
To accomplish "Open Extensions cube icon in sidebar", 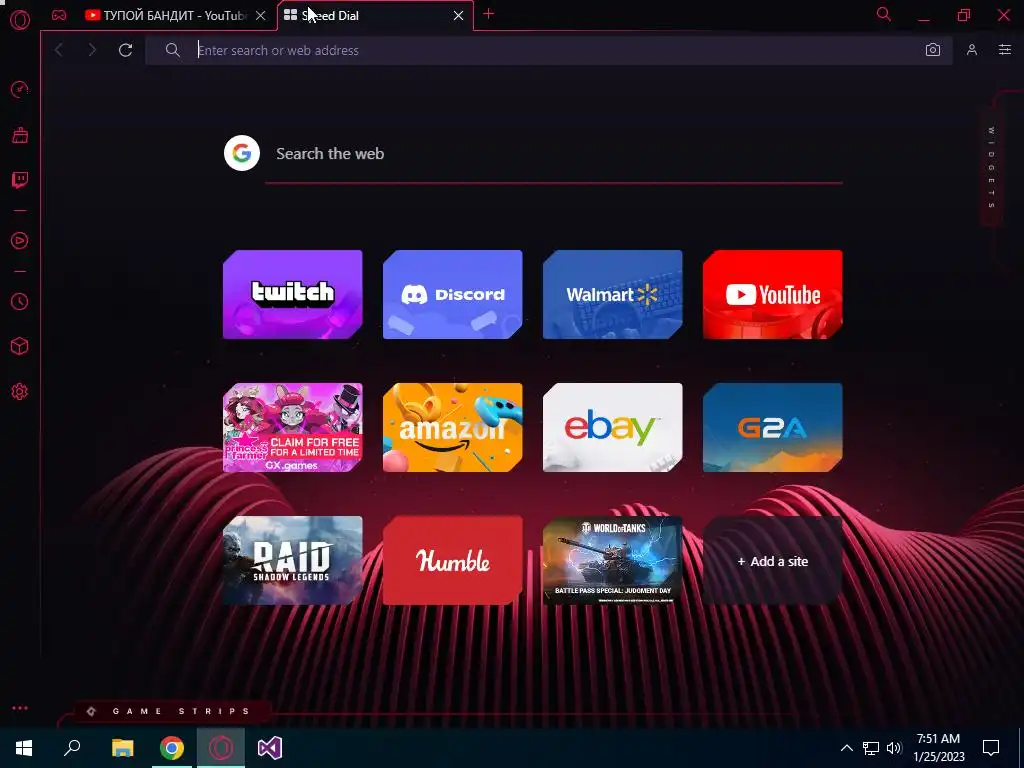I will click(20, 346).
